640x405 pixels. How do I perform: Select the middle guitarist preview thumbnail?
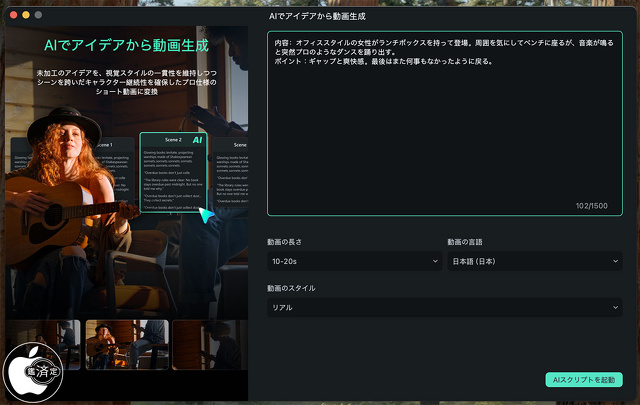pyautogui.click(x=127, y=345)
